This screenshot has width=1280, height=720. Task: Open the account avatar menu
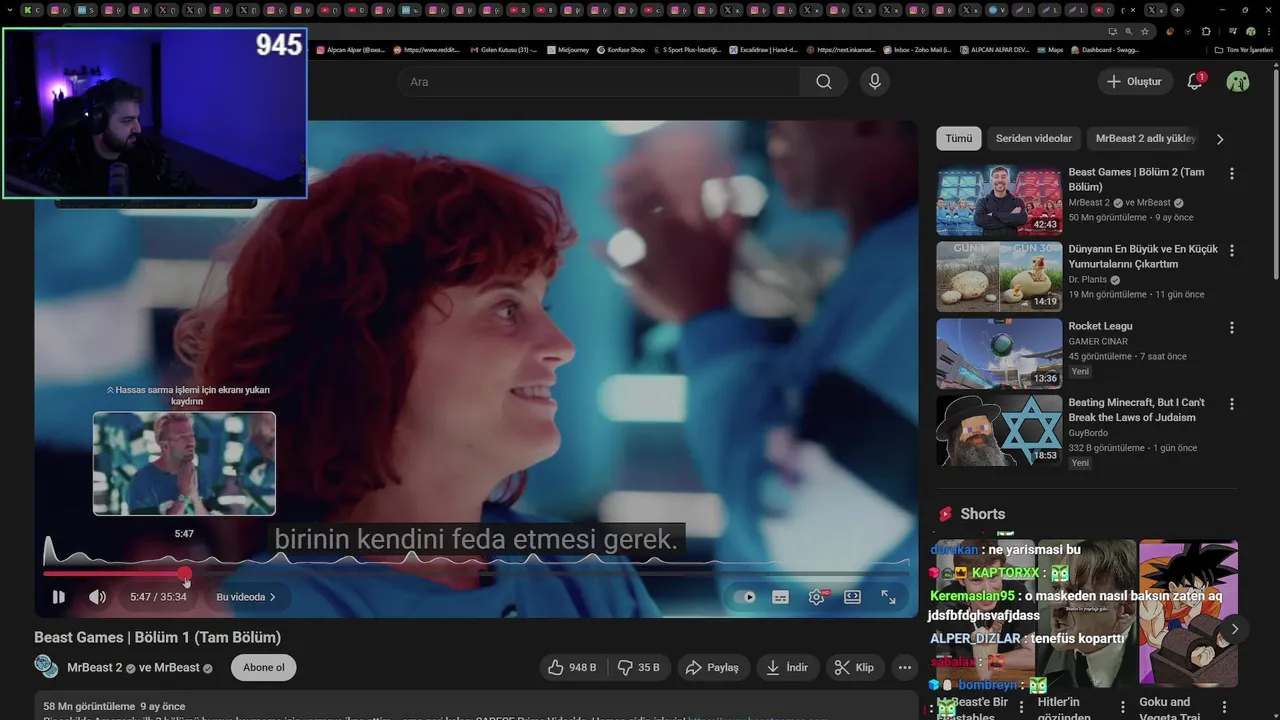click(1238, 82)
